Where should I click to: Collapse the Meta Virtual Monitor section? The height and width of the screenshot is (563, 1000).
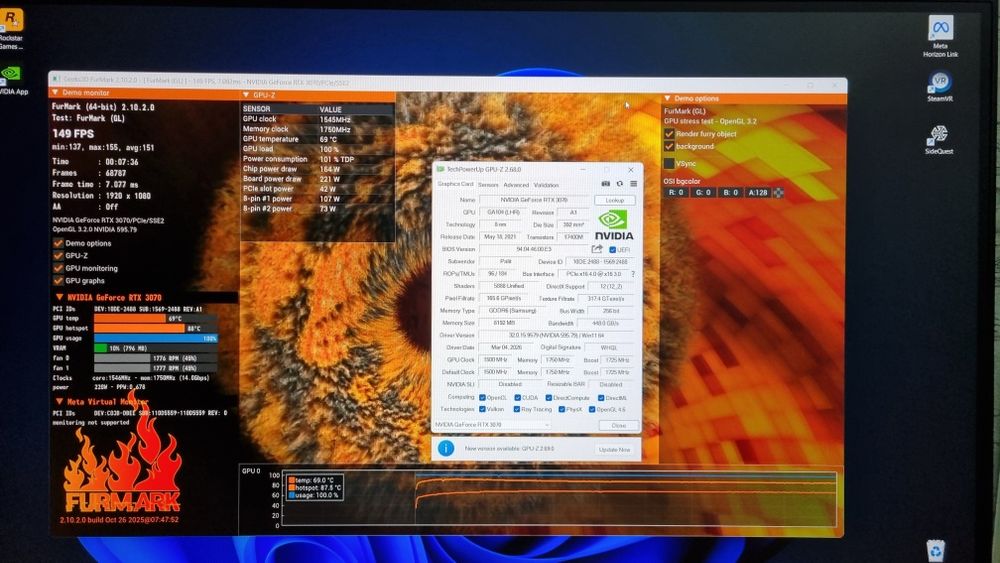[59, 402]
